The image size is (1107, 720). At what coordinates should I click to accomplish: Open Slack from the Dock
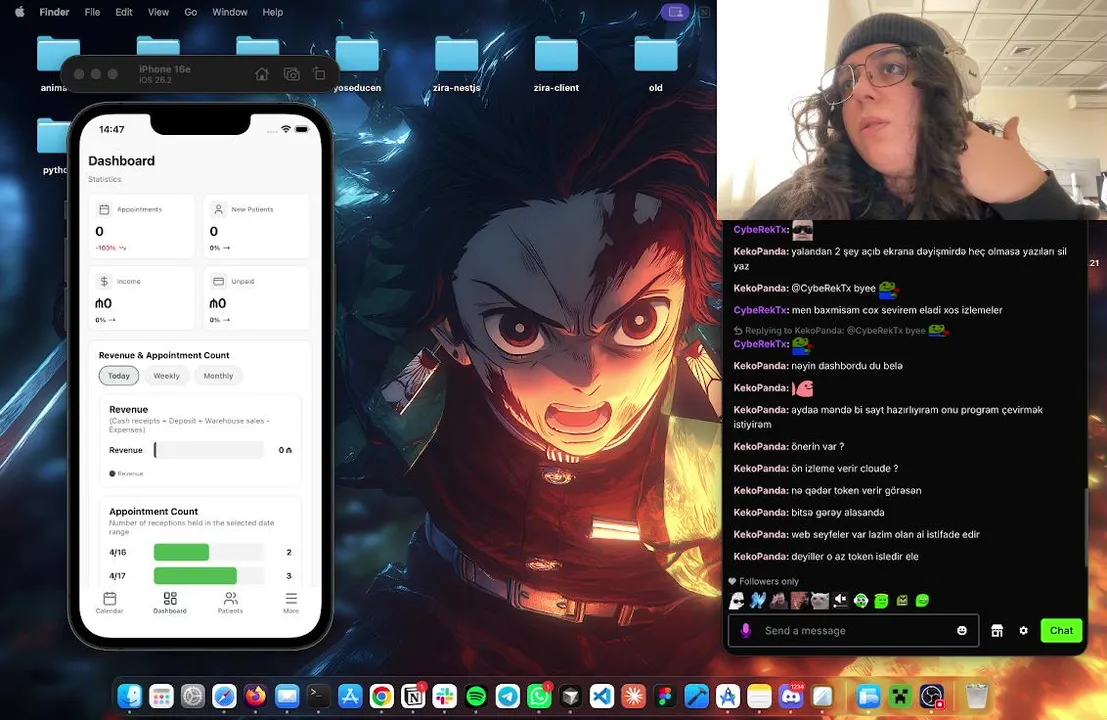click(x=445, y=697)
